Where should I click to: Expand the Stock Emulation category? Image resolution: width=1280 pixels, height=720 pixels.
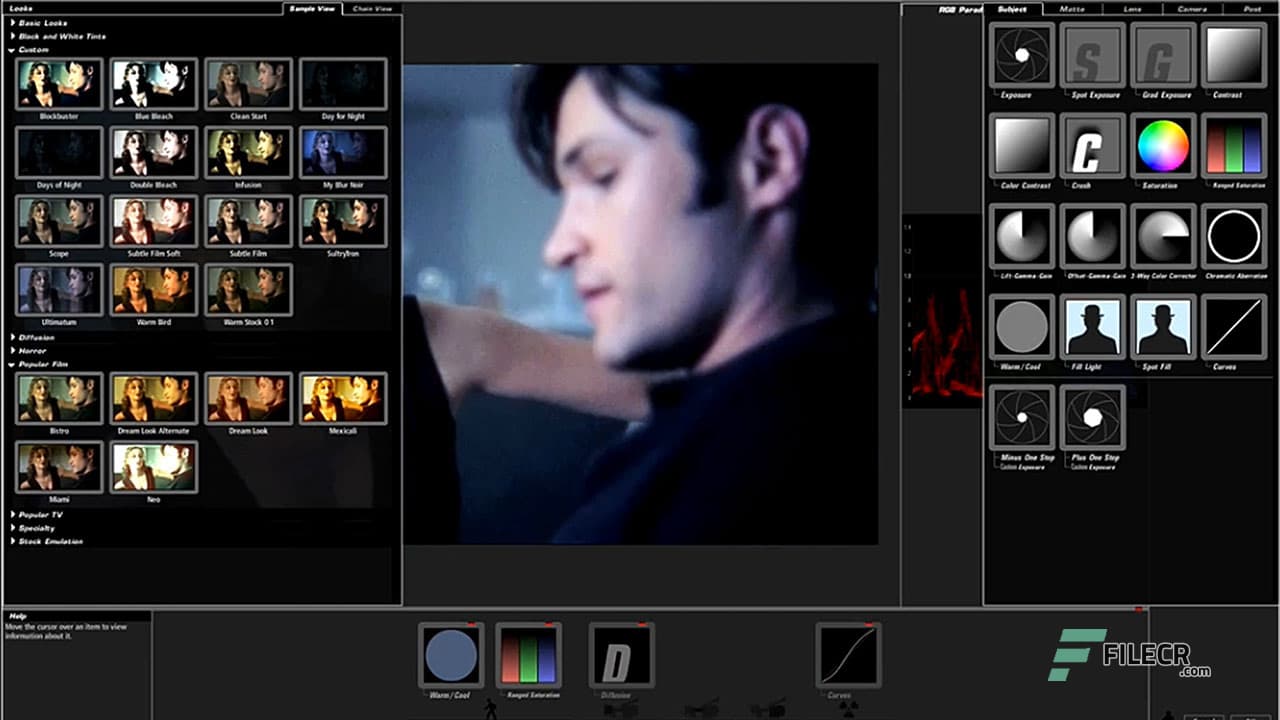point(51,541)
